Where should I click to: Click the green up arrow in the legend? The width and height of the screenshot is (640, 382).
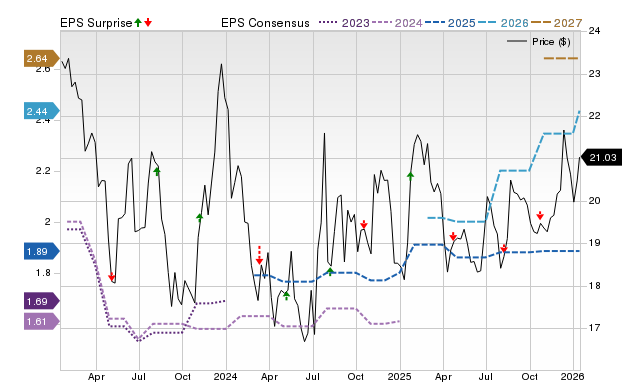coord(138,22)
